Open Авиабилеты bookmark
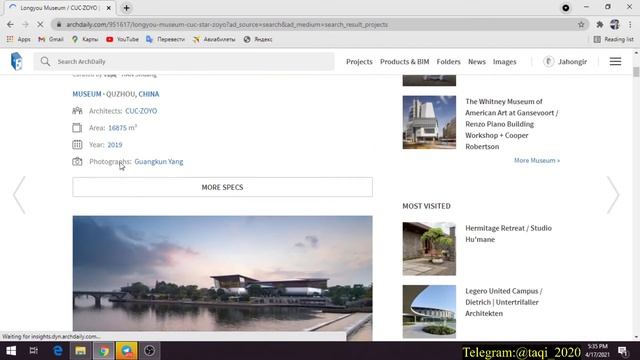The width and height of the screenshot is (640, 360). click(x=214, y=39)
